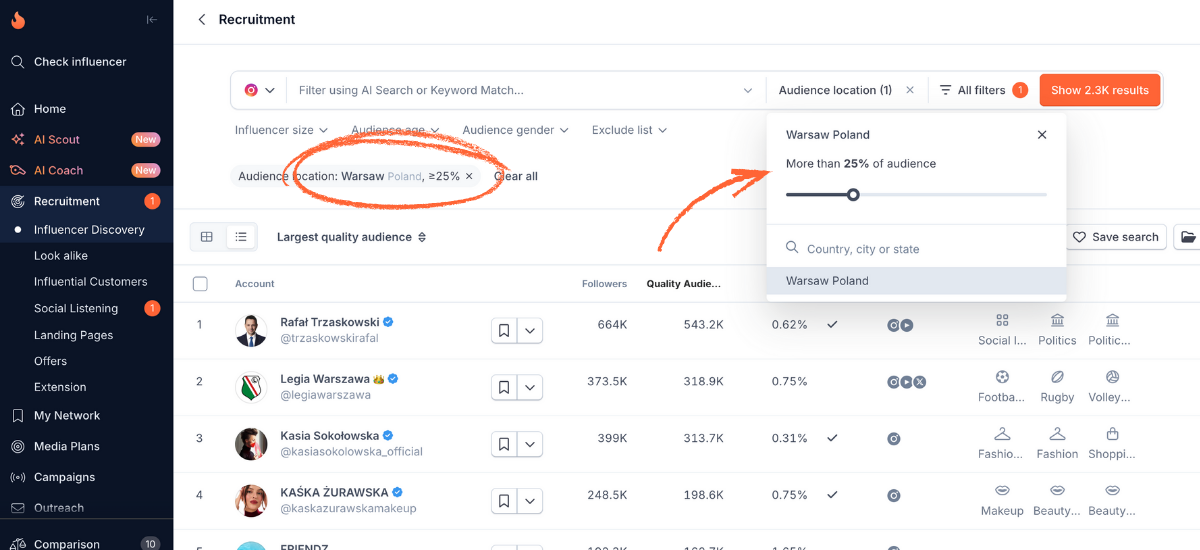Click the back arrow next to Recruitment
The width and height of the screenshot is (1200, 550).
(202, 20)
